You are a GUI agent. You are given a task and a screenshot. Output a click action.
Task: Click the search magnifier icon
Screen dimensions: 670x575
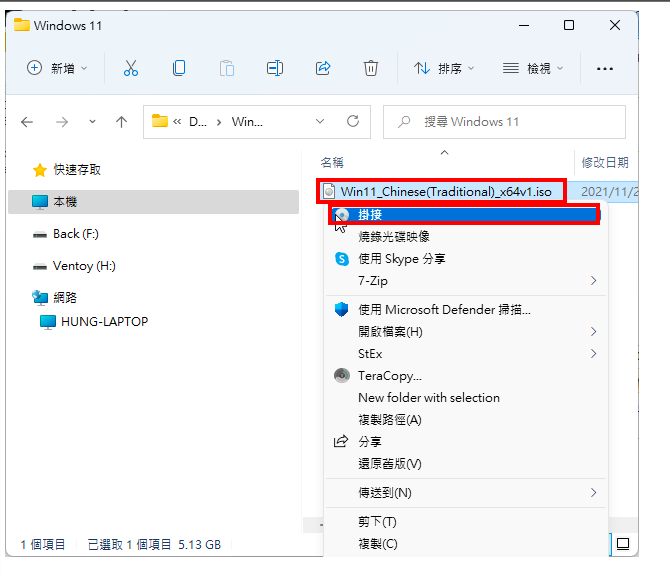(x=404, y=122)
